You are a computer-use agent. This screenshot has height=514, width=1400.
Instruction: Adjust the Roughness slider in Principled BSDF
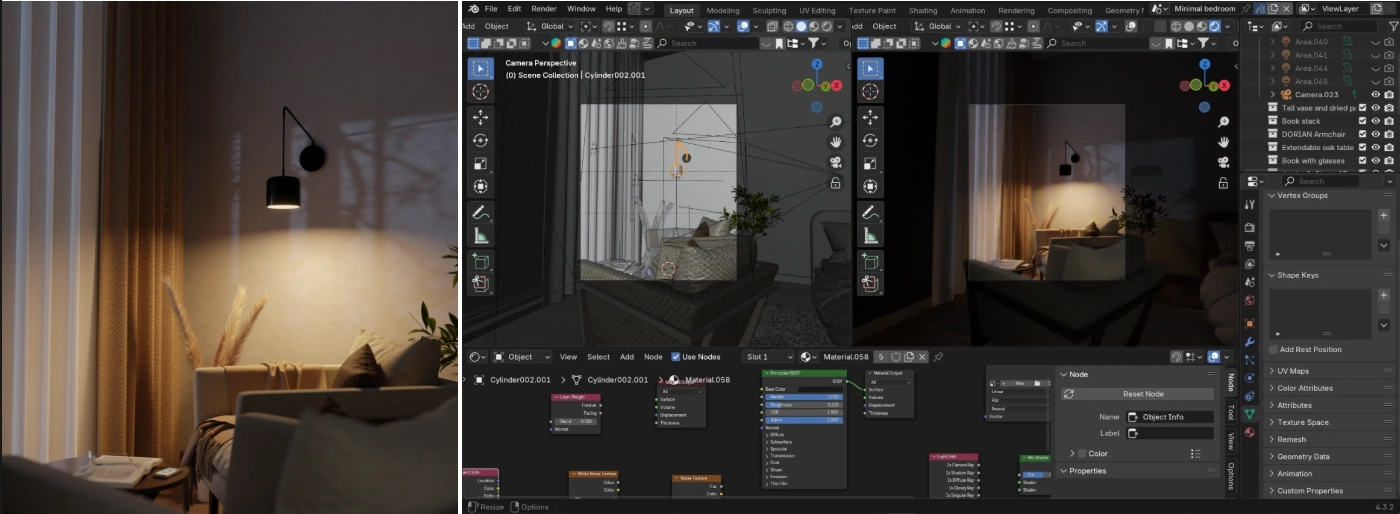click(x=805, y=404)
